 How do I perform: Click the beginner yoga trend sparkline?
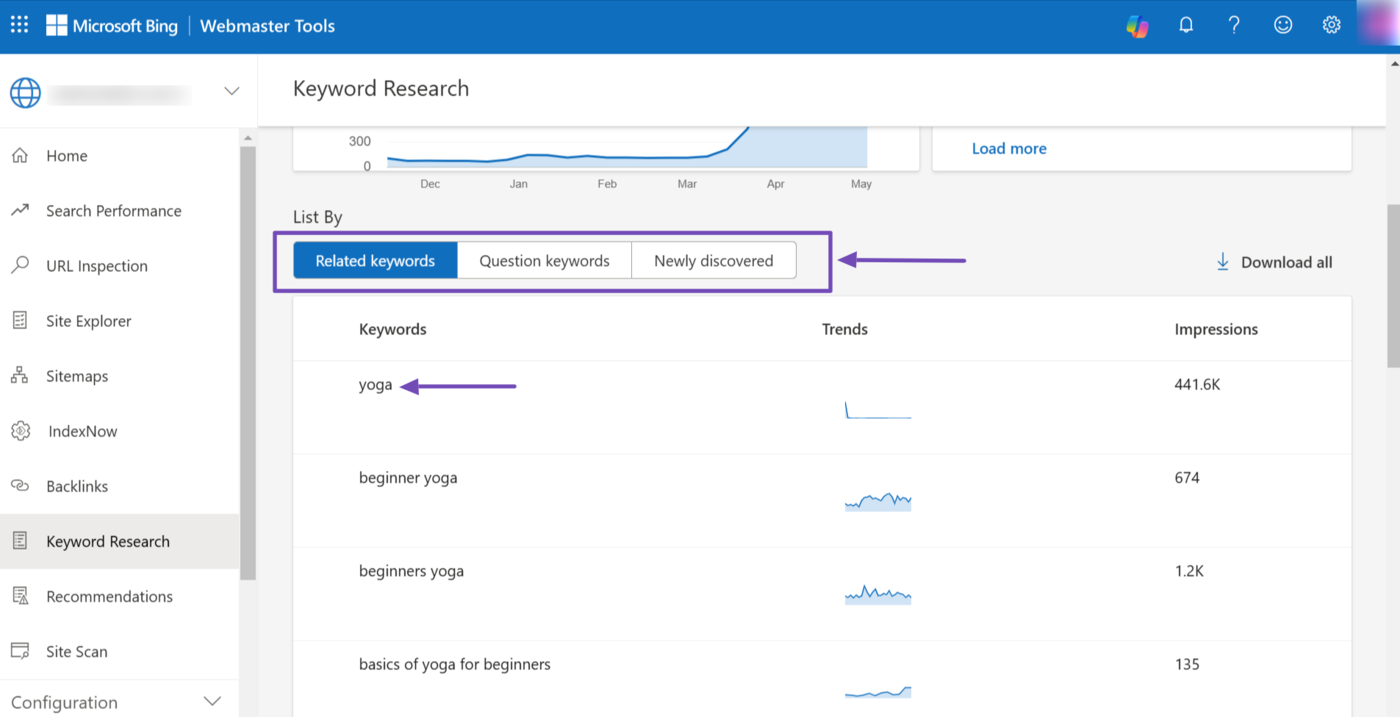[x=878, y=501]
